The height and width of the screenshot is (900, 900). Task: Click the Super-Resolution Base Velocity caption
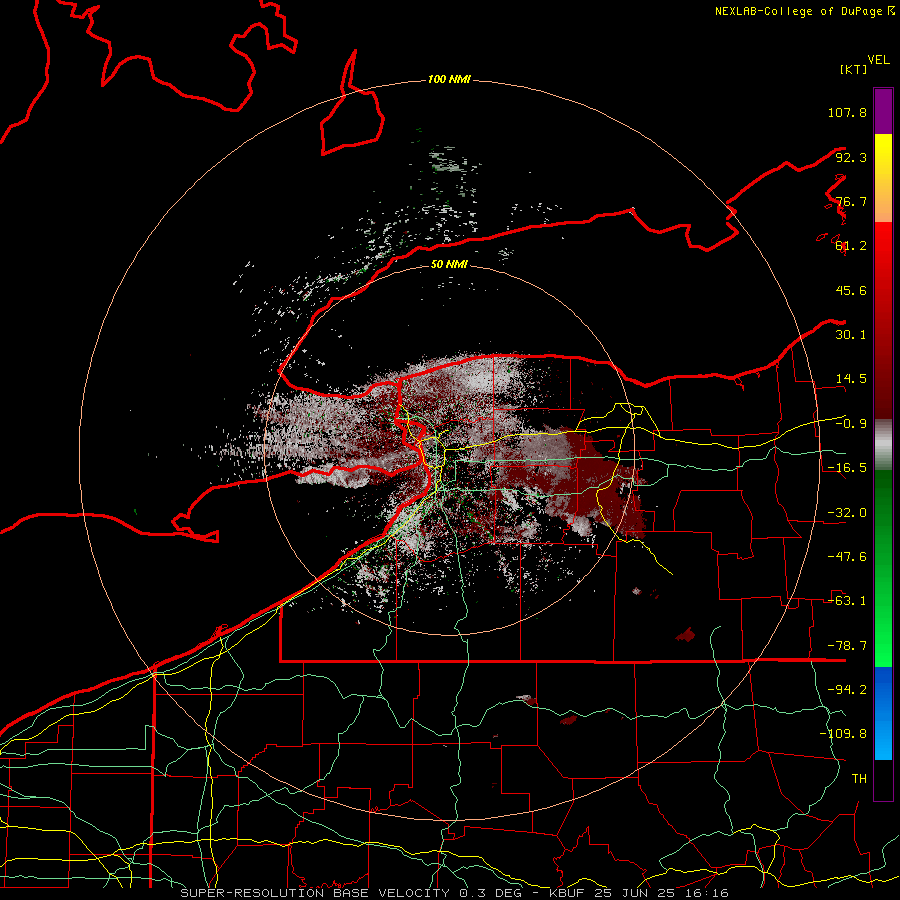point(455,893)
